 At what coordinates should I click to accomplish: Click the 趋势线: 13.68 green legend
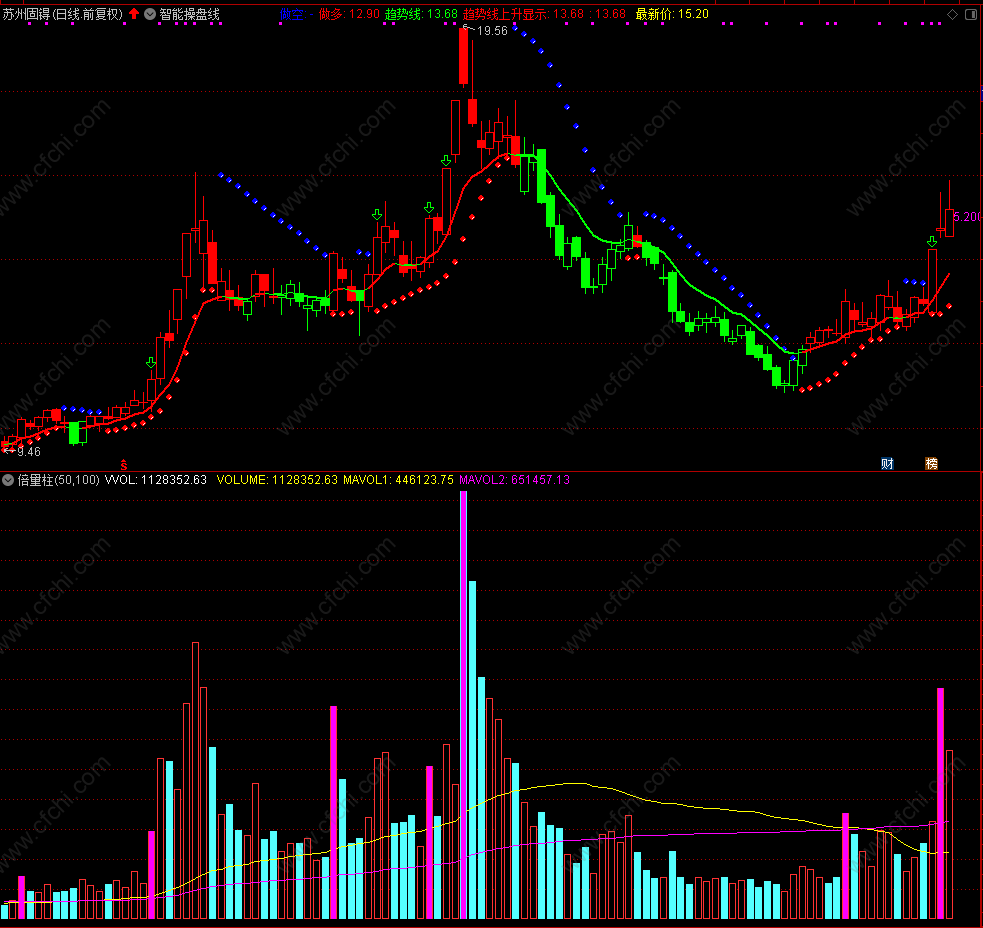[421, 14]
